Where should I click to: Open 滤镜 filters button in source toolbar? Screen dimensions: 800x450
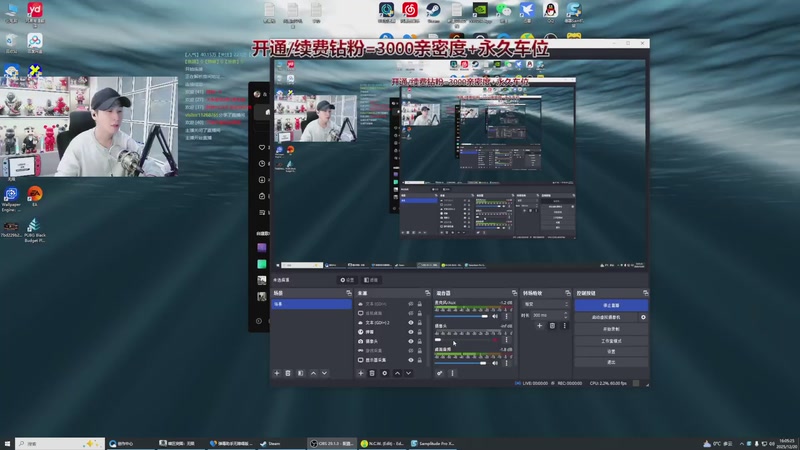click(x=371, y=280)
